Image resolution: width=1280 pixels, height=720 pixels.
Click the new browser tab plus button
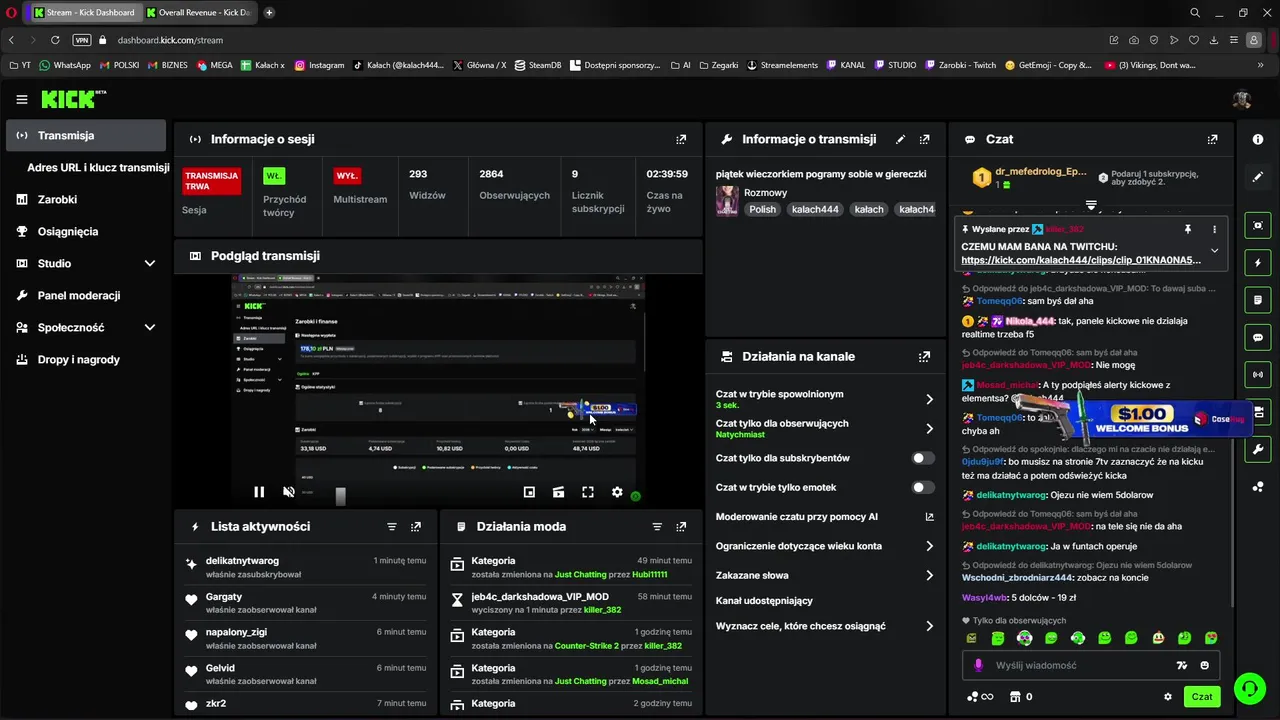coord(269,13)
